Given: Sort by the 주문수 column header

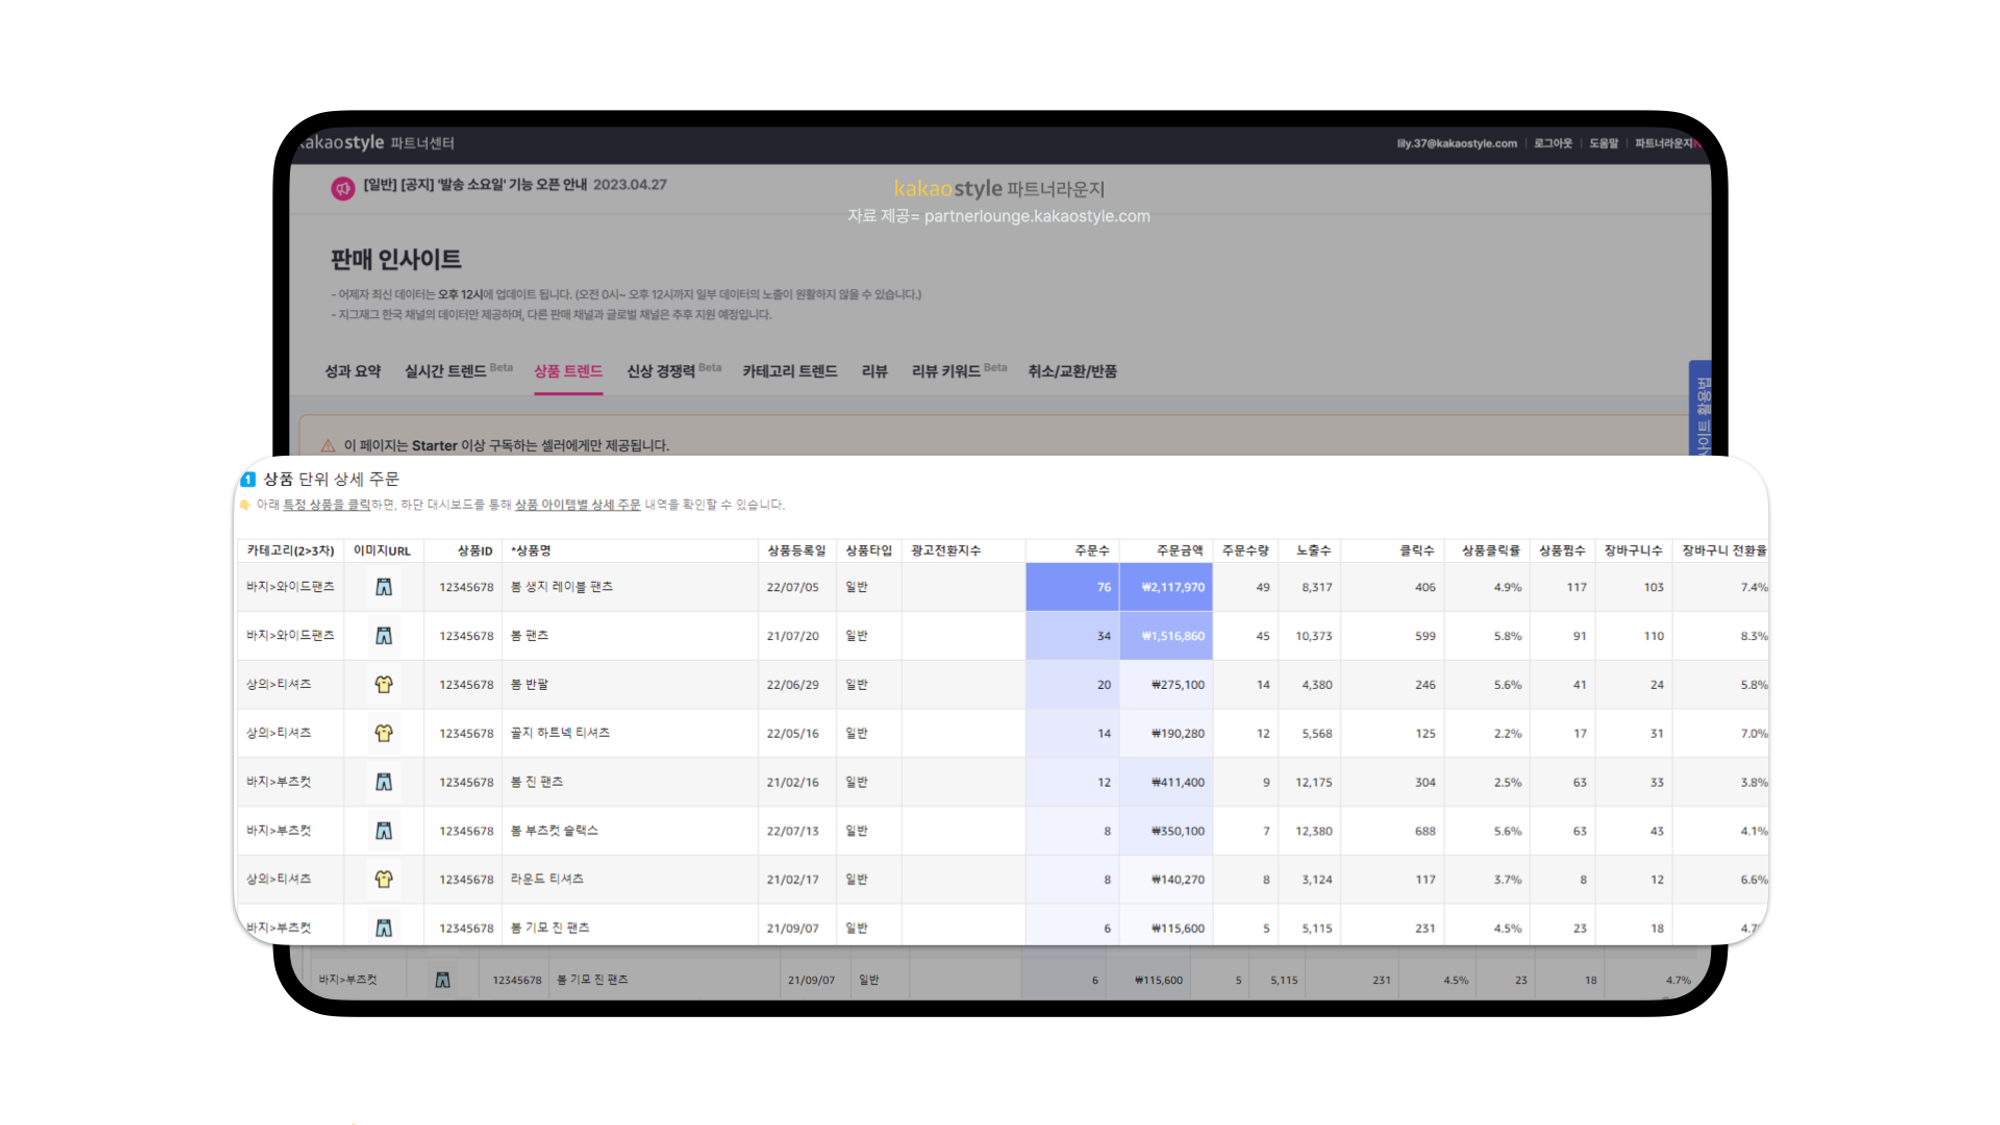Looking at the screenshot, I should (x=1092, y=551).
